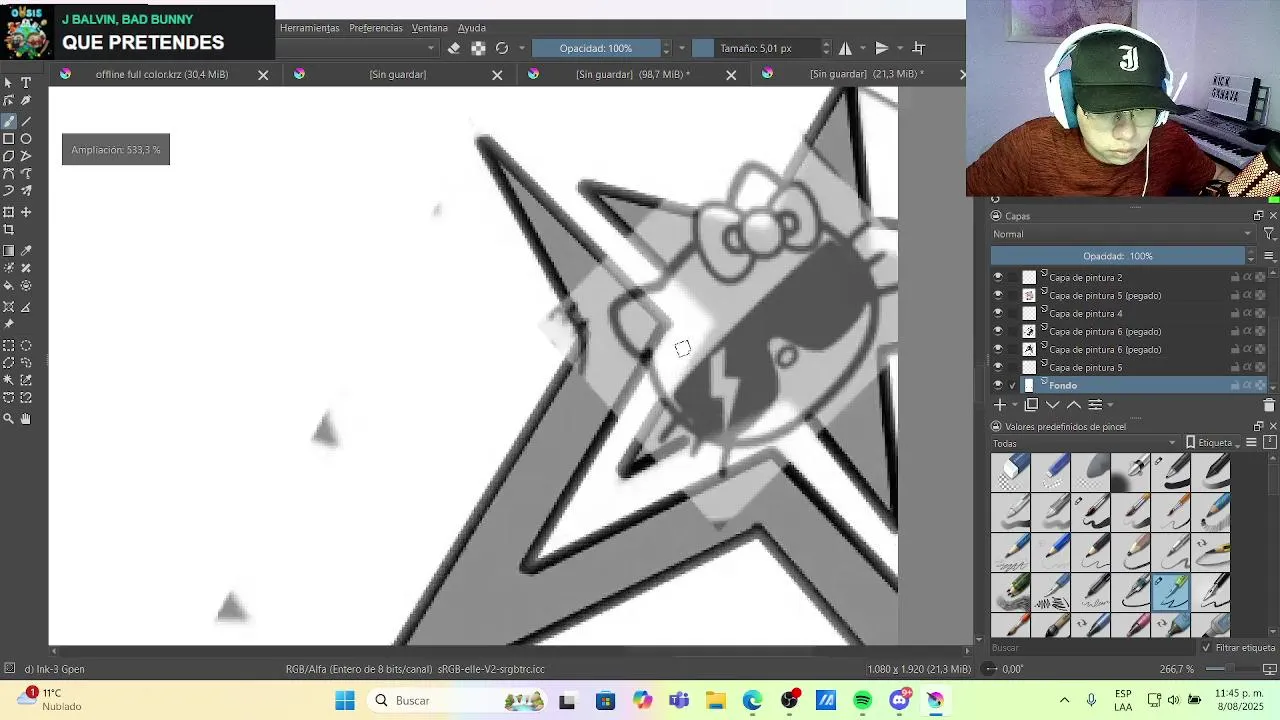1280x720 pixels.
Task: Float the Capas docker panel
Action: click(1258, 216)
